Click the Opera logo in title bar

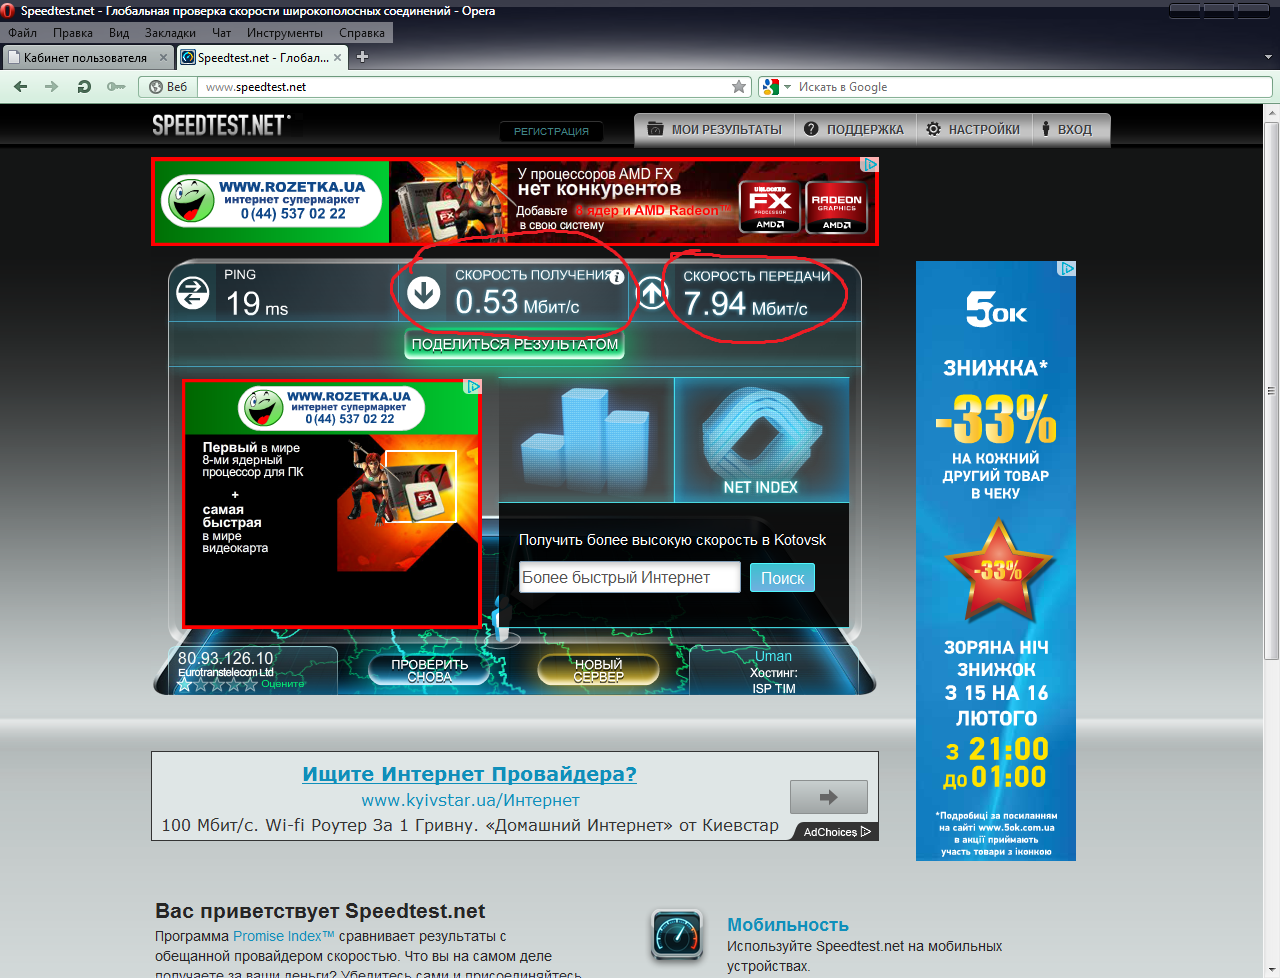point(9,11)
